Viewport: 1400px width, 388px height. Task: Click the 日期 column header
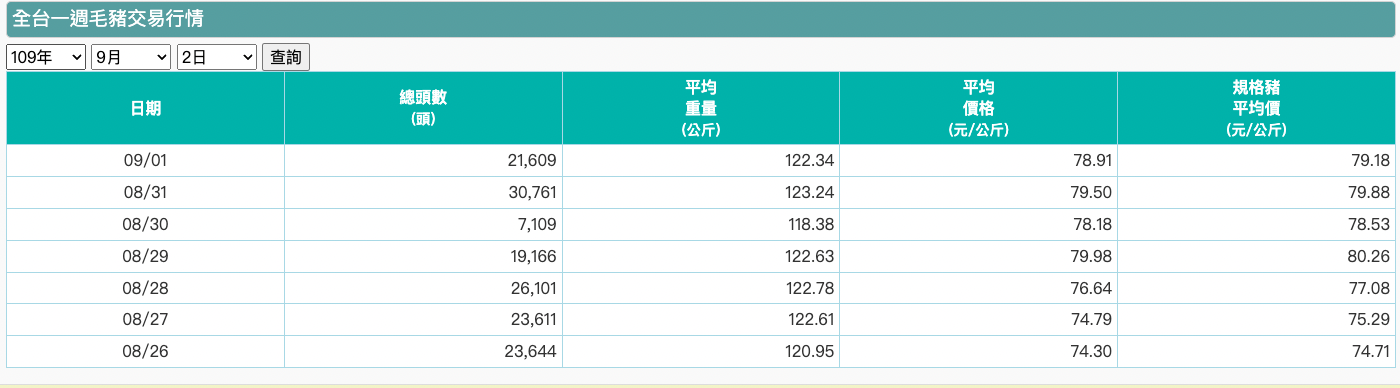146,109
